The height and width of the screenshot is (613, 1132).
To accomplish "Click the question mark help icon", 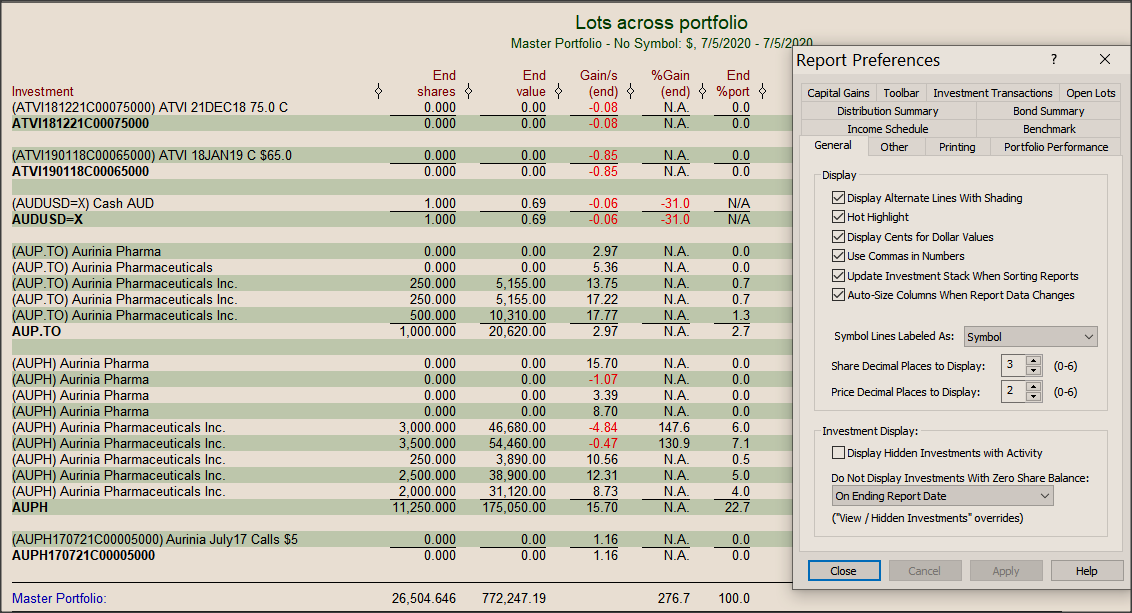I will [x=1054, y=59].
